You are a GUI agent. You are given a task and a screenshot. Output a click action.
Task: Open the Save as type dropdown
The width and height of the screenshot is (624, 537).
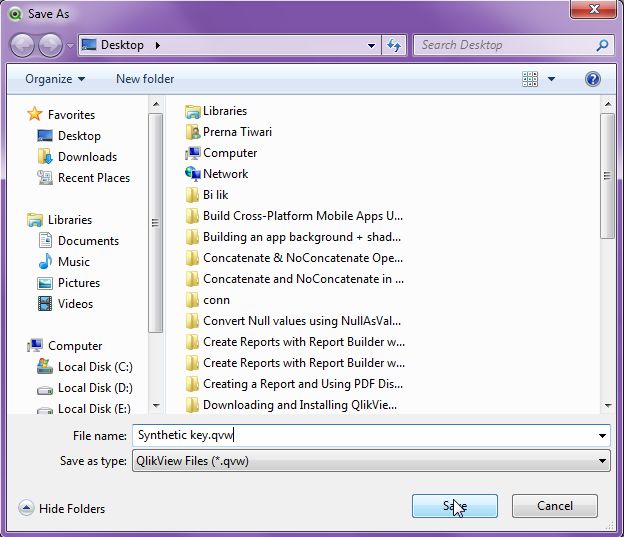(371, 461)
